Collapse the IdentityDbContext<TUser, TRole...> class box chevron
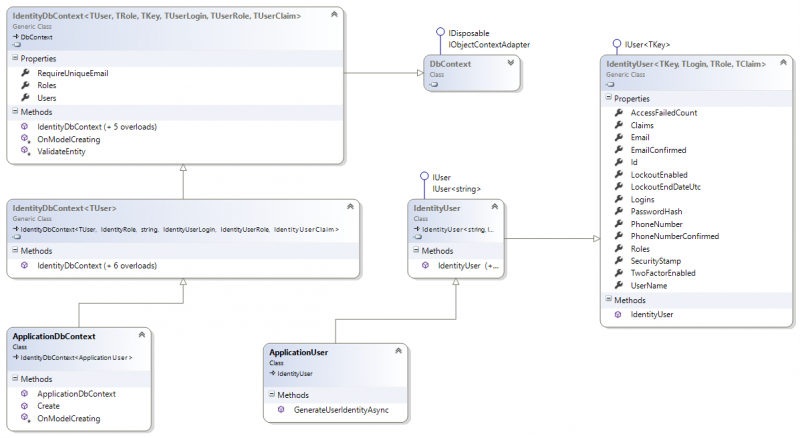Screen dimensions: 800x438 pyautogui.click(x=334, y=14)
